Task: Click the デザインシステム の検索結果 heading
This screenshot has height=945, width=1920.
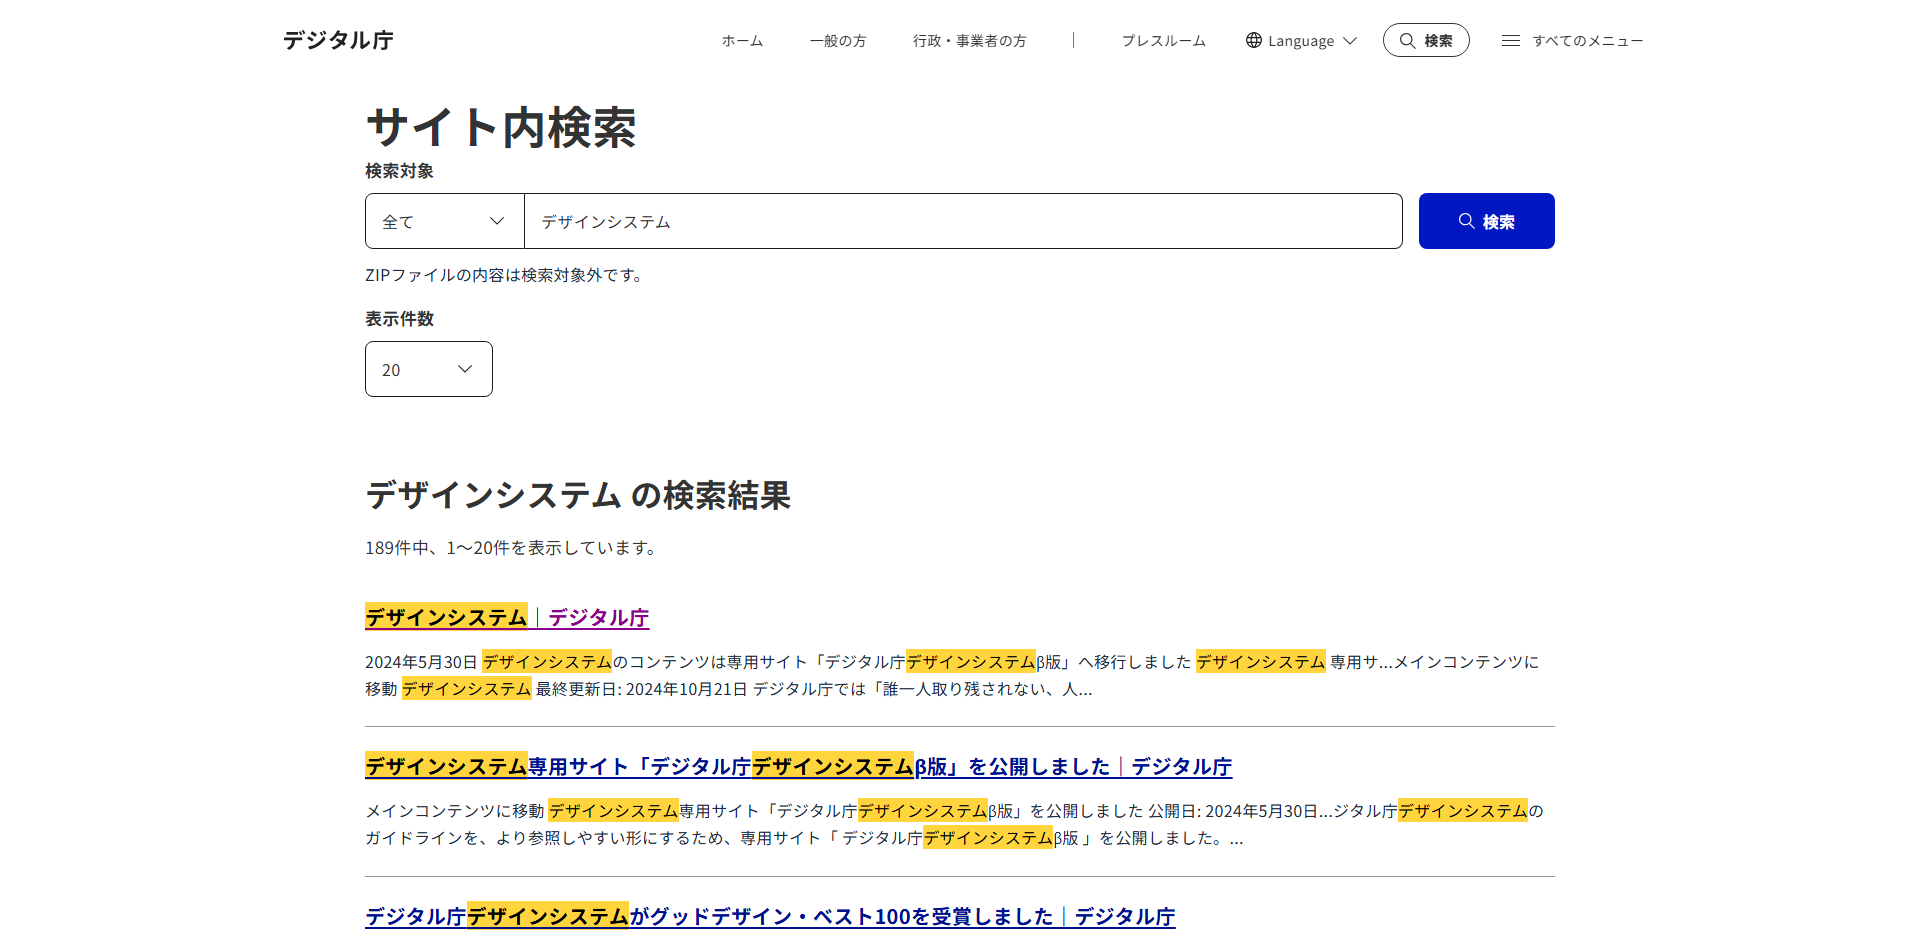Action: pyautogui.click(x=578, y=495)
